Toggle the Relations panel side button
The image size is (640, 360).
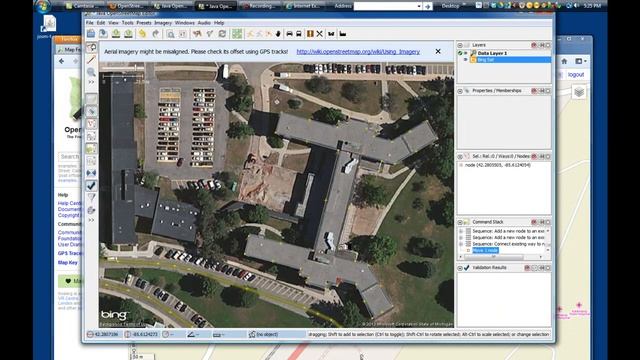(91, 136)
